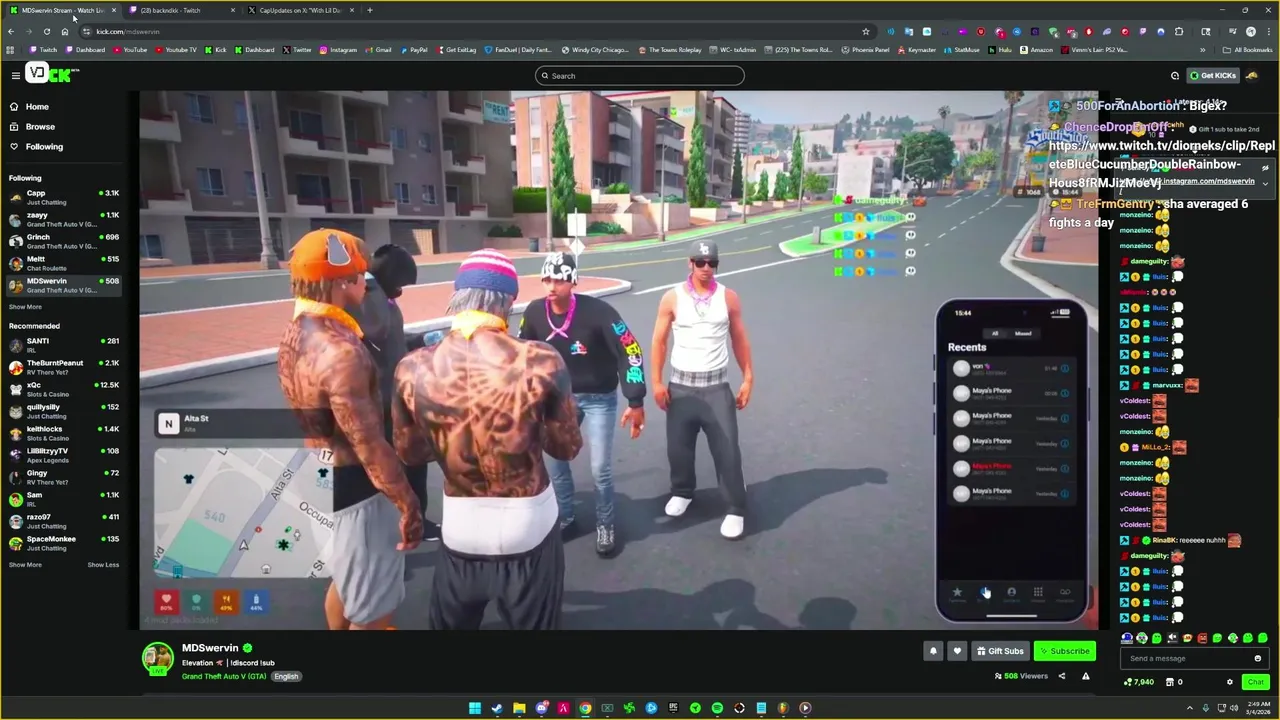Open a new browser tab
Image resolution: width=1280 pixels, height=720 pixels.
[370, 10]
